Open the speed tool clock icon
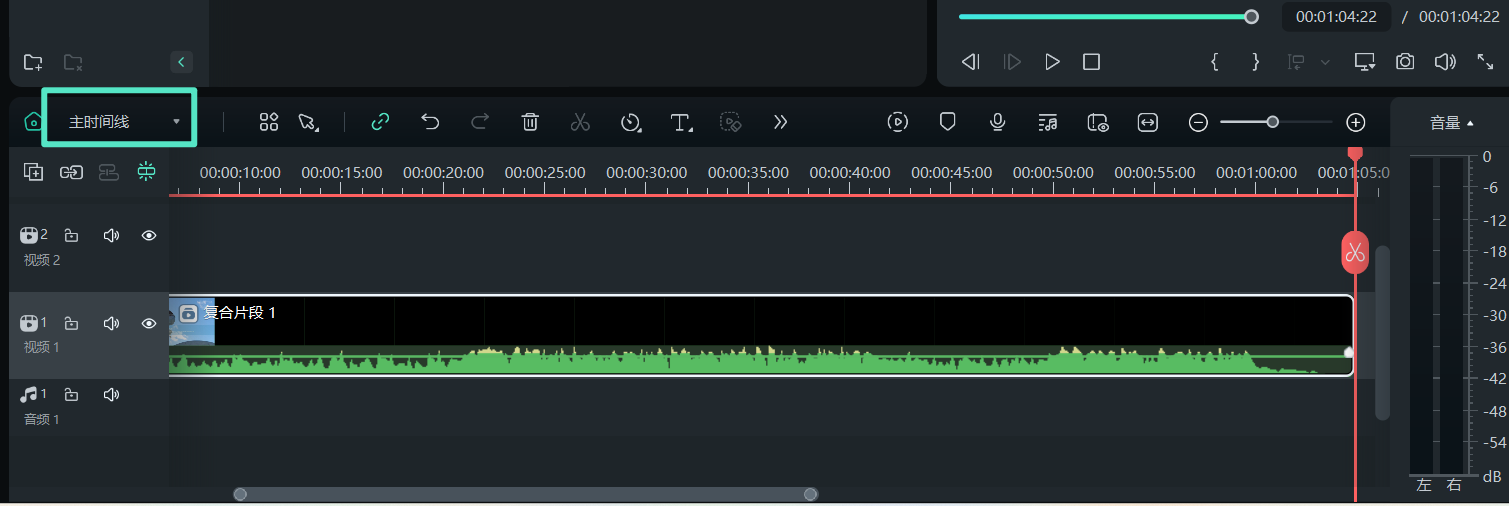The image size is (1509, 506). click(x=631, y=122)
